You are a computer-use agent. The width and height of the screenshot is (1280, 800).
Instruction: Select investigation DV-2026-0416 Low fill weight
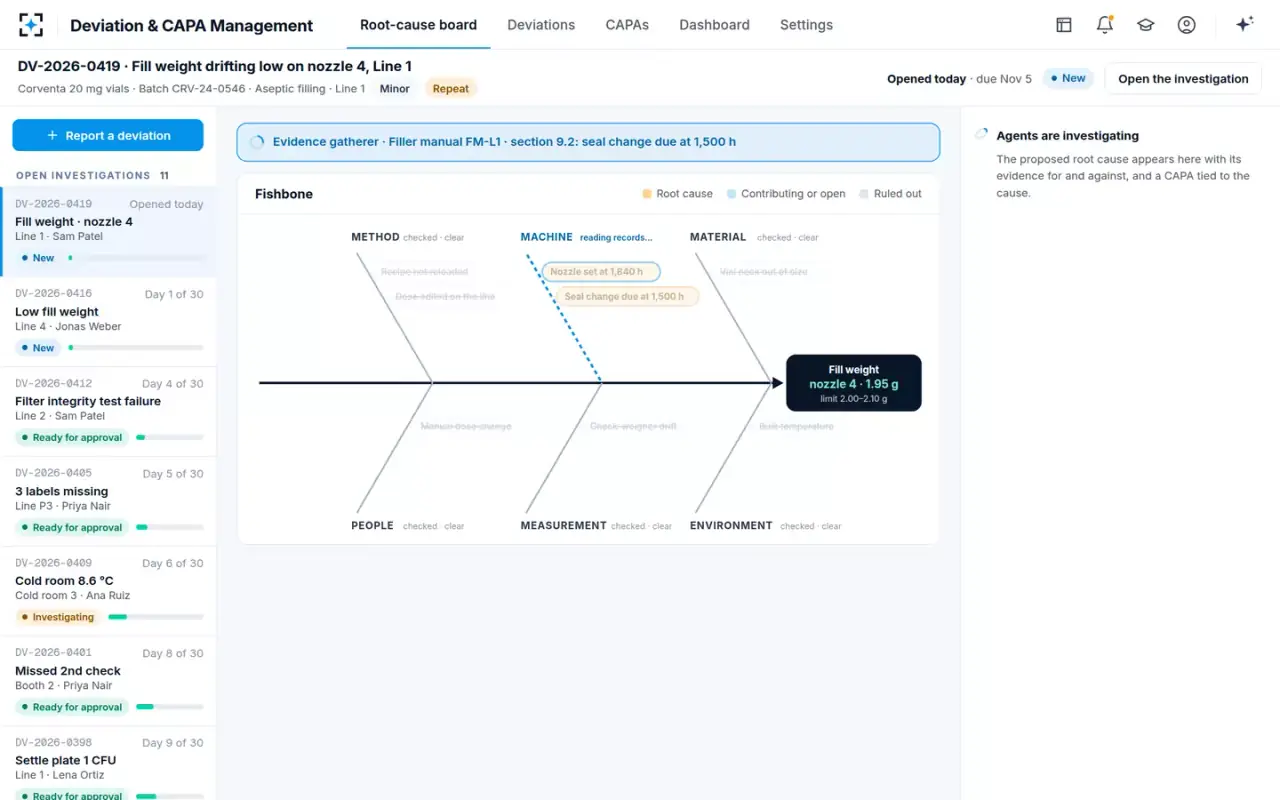pos(108,321)
